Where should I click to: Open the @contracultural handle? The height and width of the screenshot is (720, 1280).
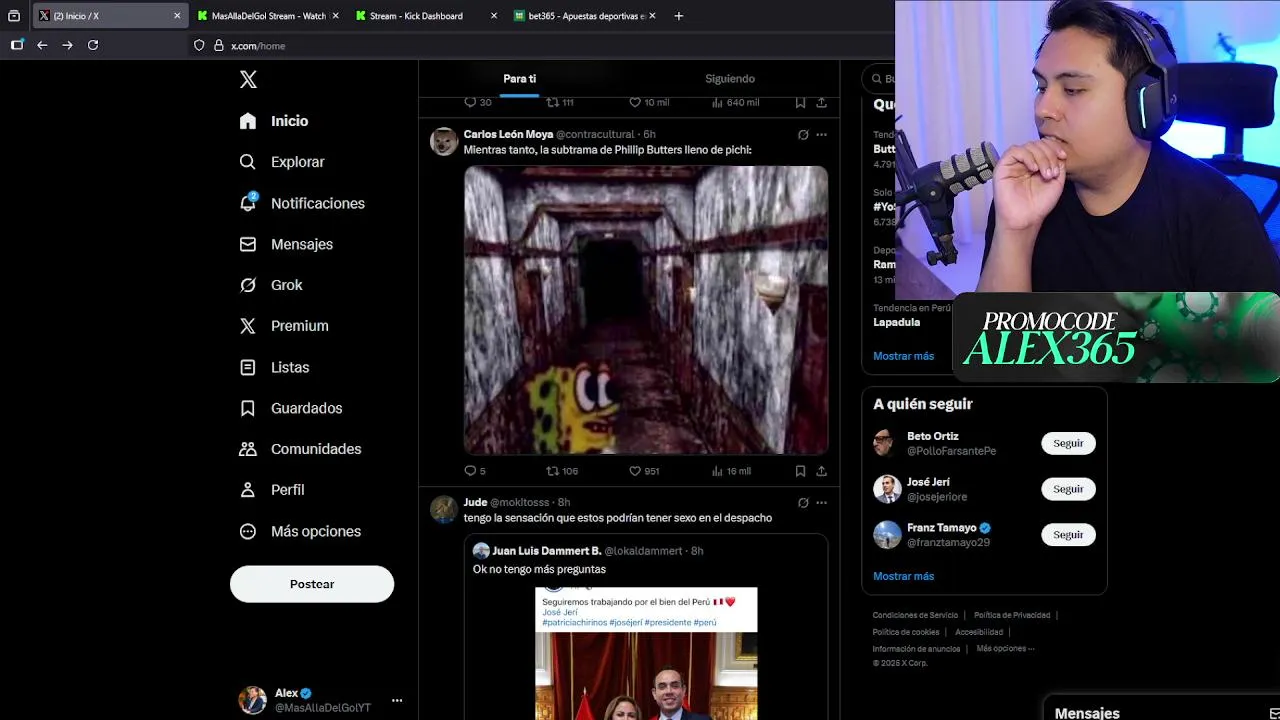click(x=595, y=135)
